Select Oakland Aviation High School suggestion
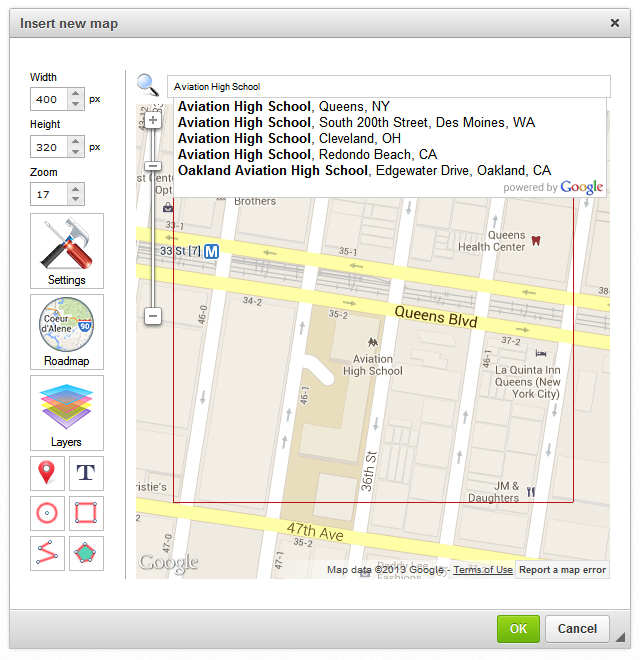Screen dimensions: 640x660 pos(364,170)
